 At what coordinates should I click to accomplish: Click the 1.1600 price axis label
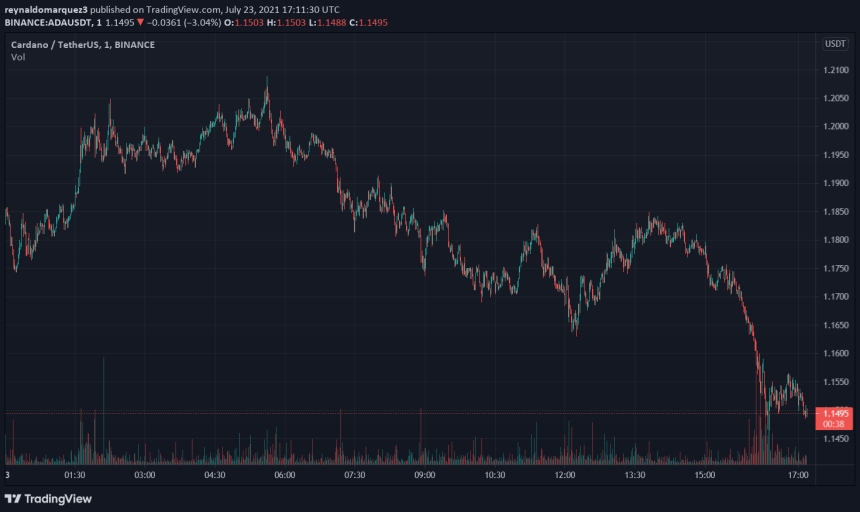tap(836, 354)
